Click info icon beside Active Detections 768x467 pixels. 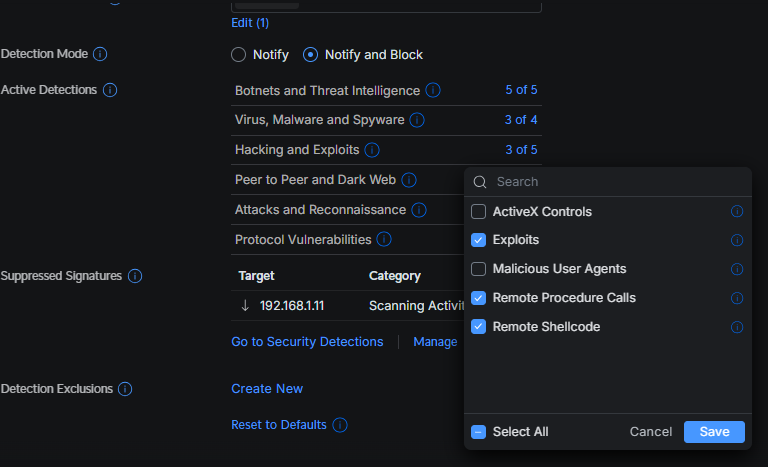(110, 90)
